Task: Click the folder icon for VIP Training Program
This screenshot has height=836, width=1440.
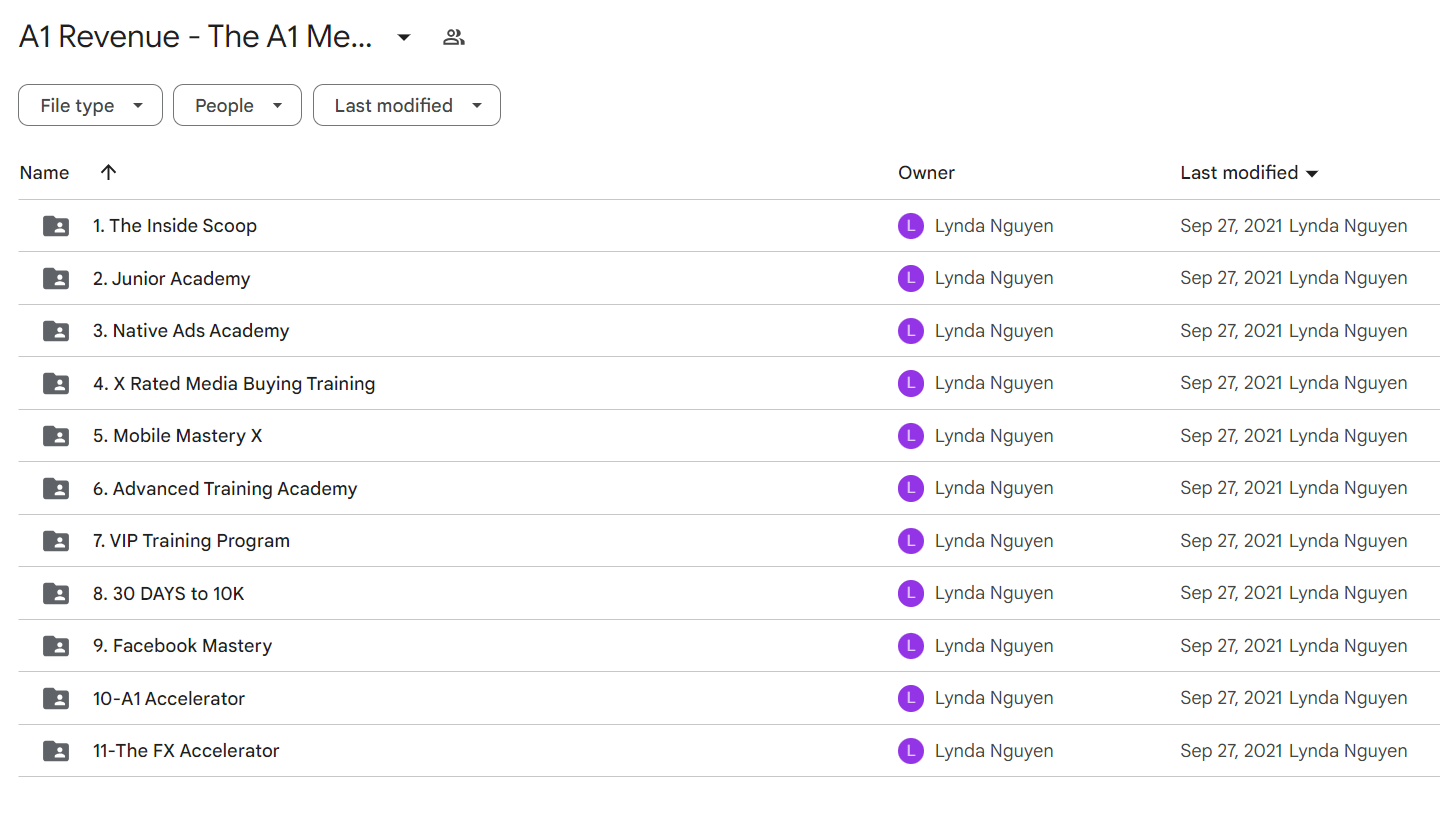Action: tap(56, 541)
